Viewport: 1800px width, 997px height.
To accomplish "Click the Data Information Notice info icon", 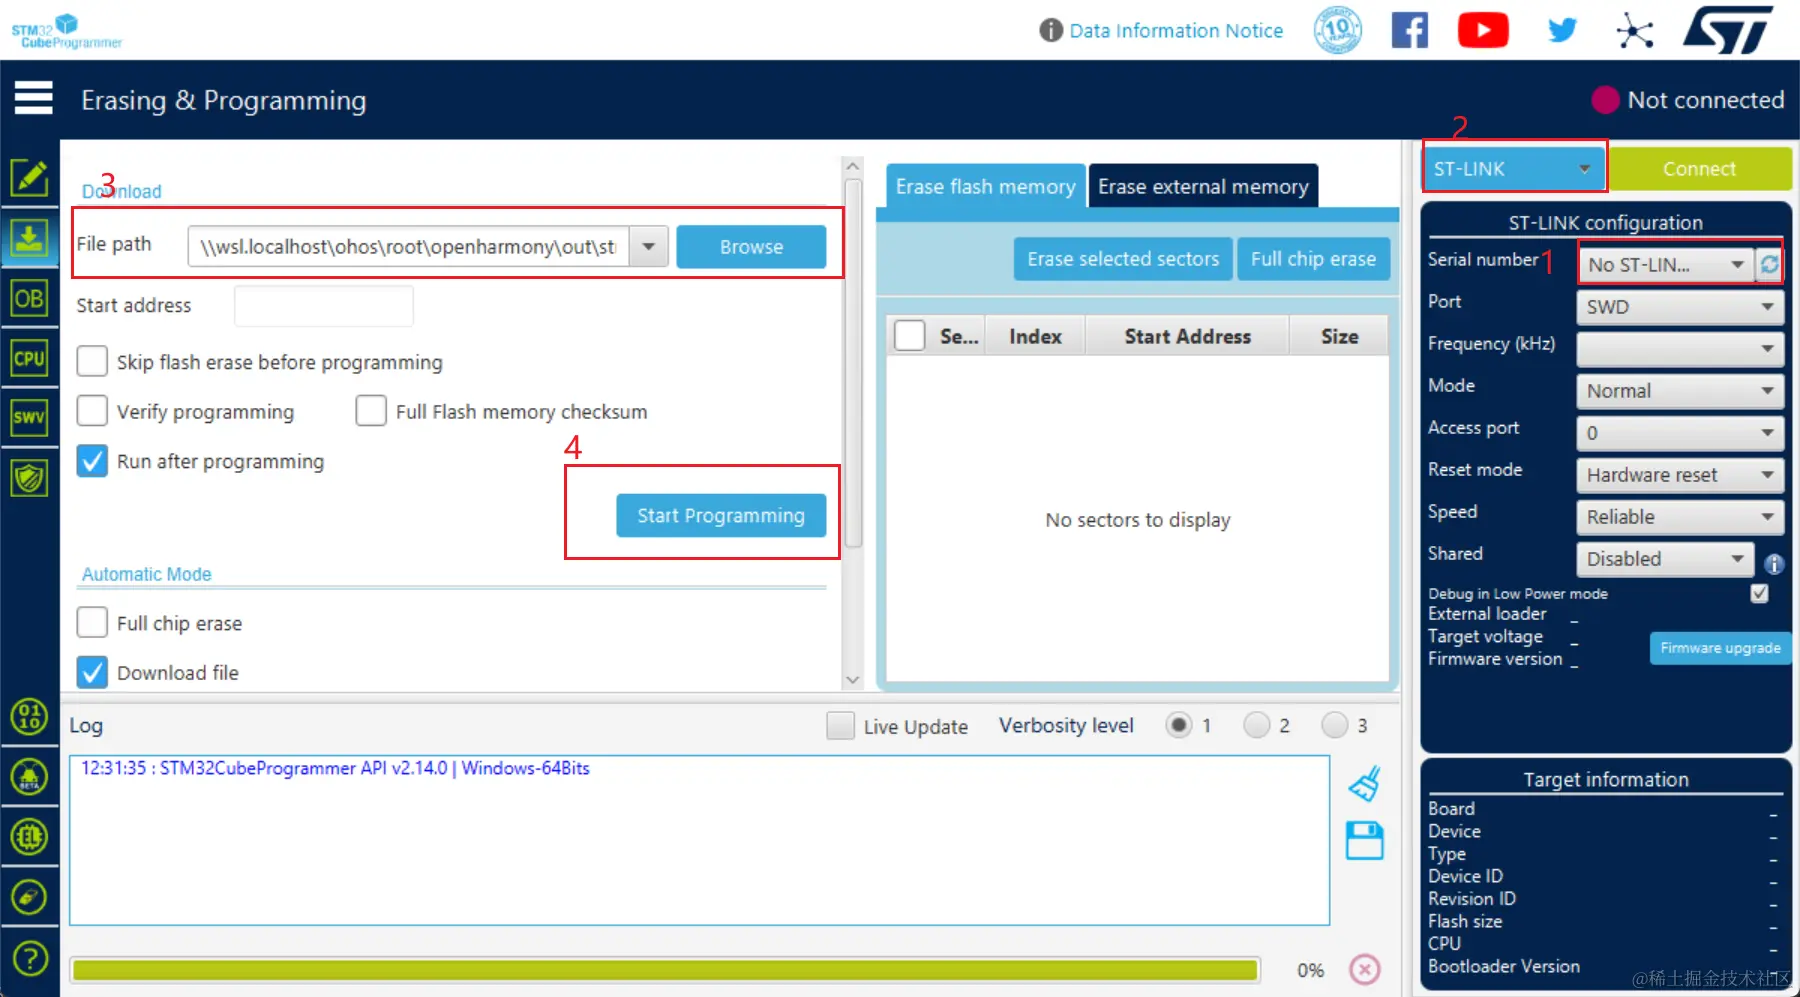I will [x=1051, y=30].
